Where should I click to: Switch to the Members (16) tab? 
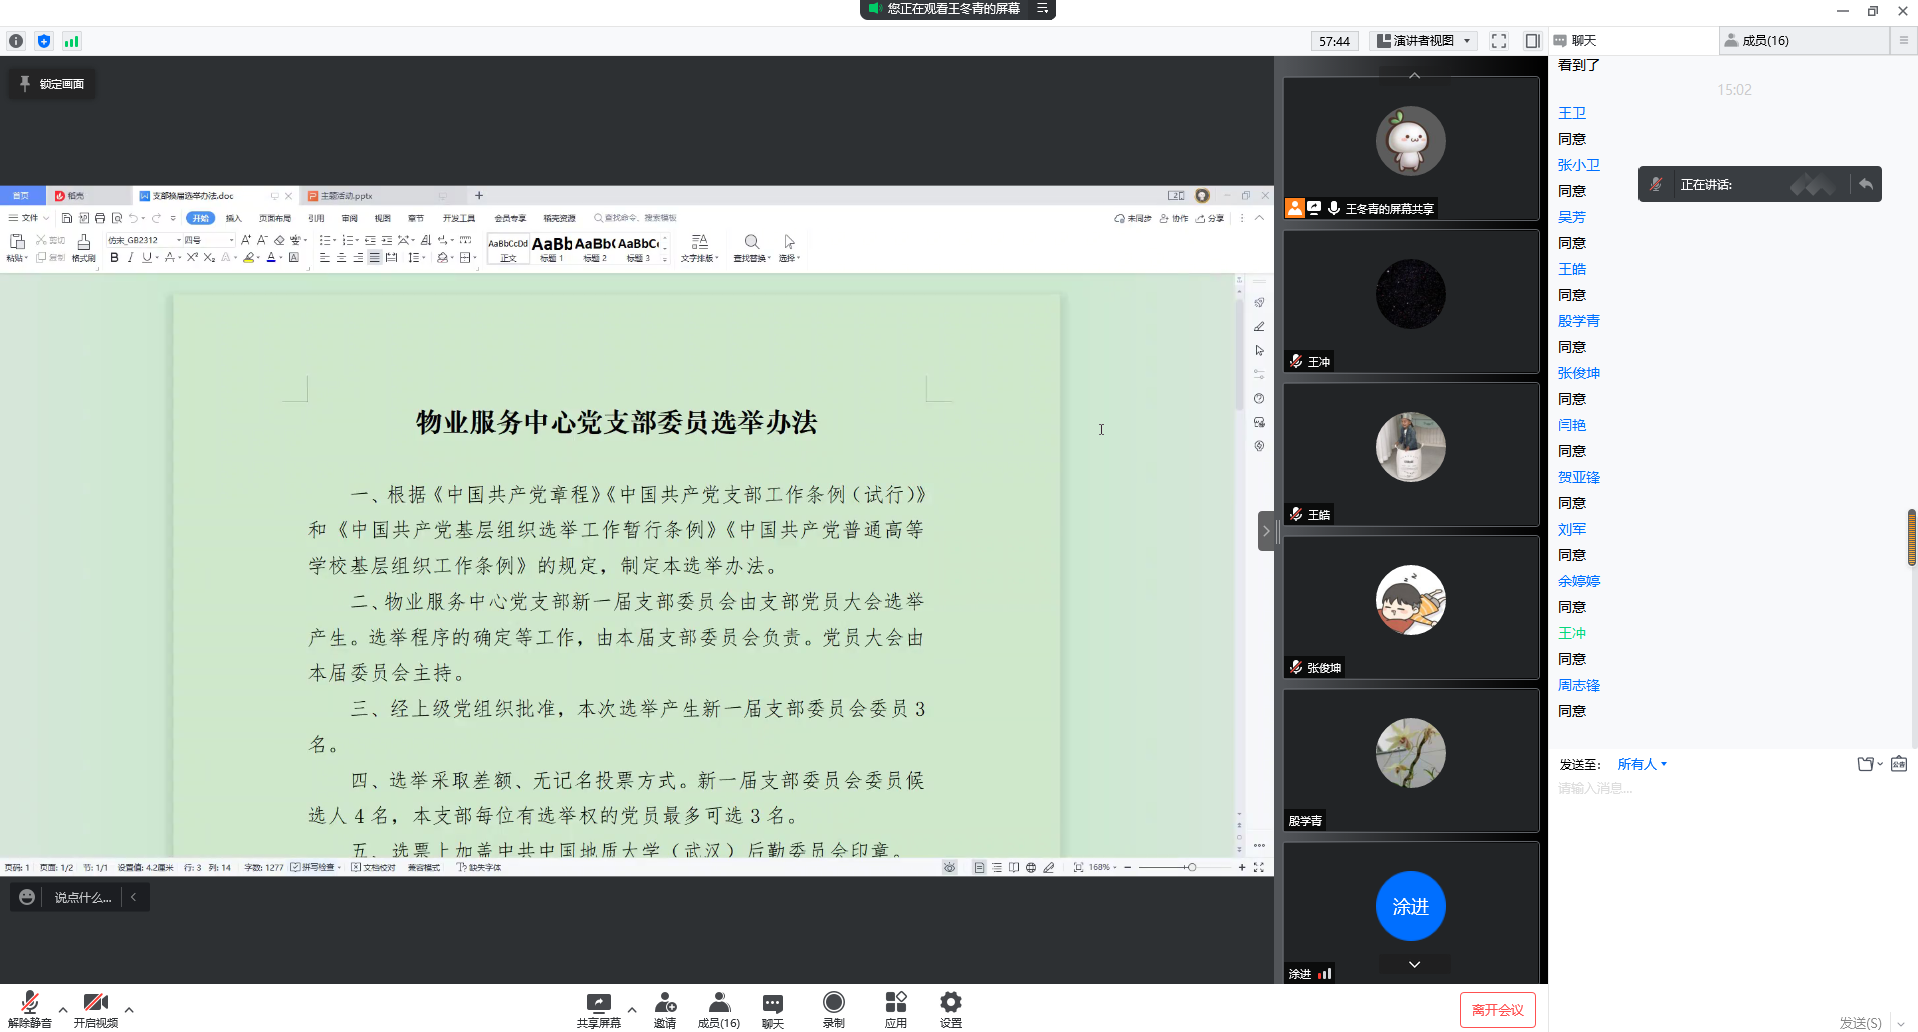(1764, 41)
